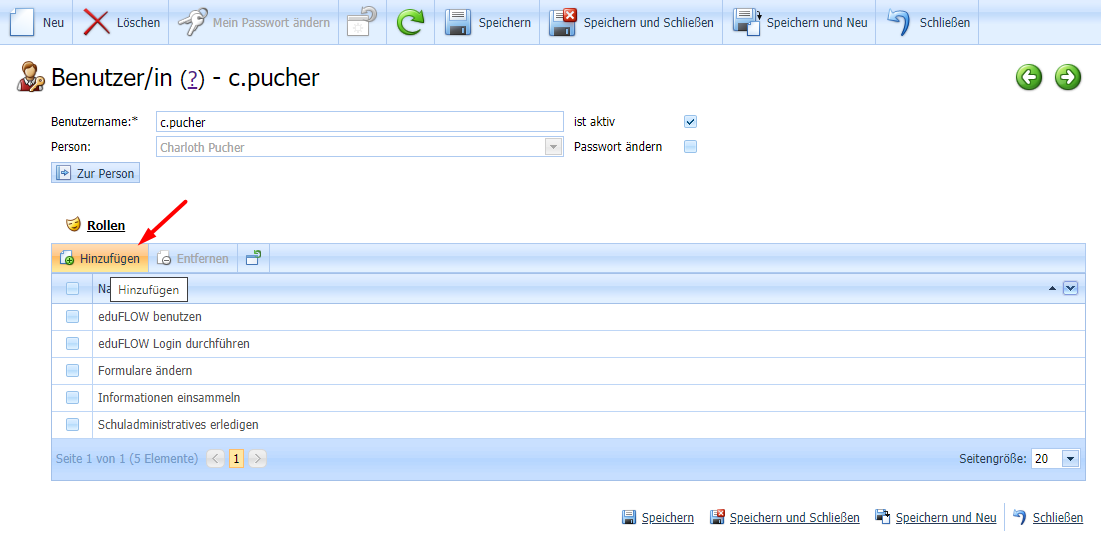This screenshot has height=536, width=1101.
Task: Go to previous user with green left arrow
Action: [x=1029, y=77]
